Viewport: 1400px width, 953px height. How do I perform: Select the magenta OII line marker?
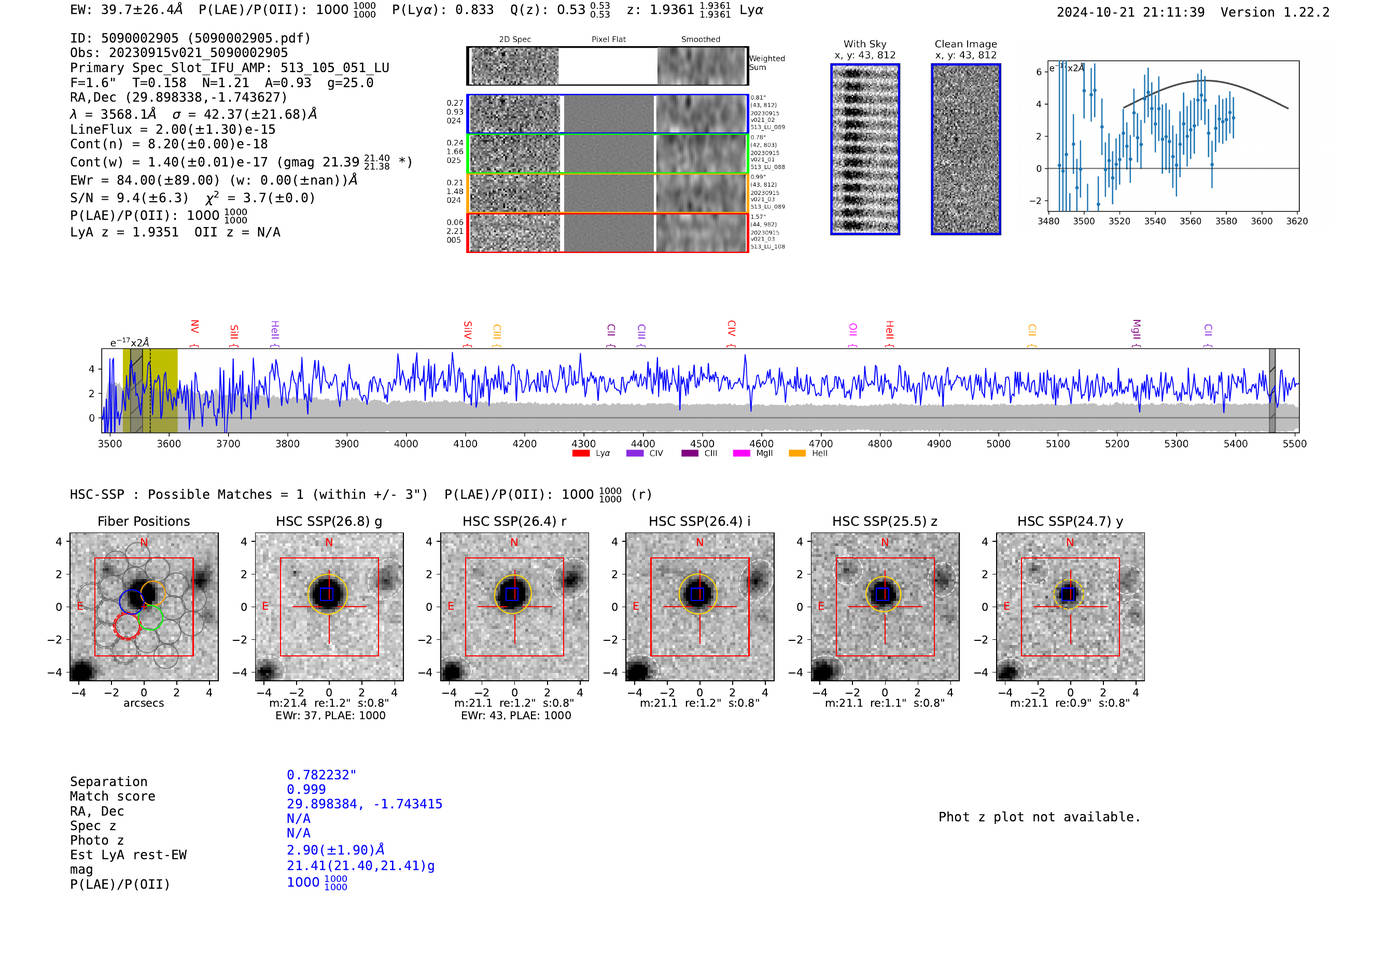coord(853,335)
